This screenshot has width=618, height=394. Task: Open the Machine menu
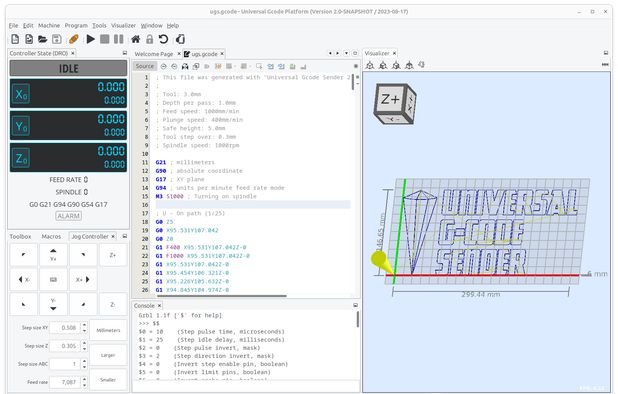(x=49, y=25)
